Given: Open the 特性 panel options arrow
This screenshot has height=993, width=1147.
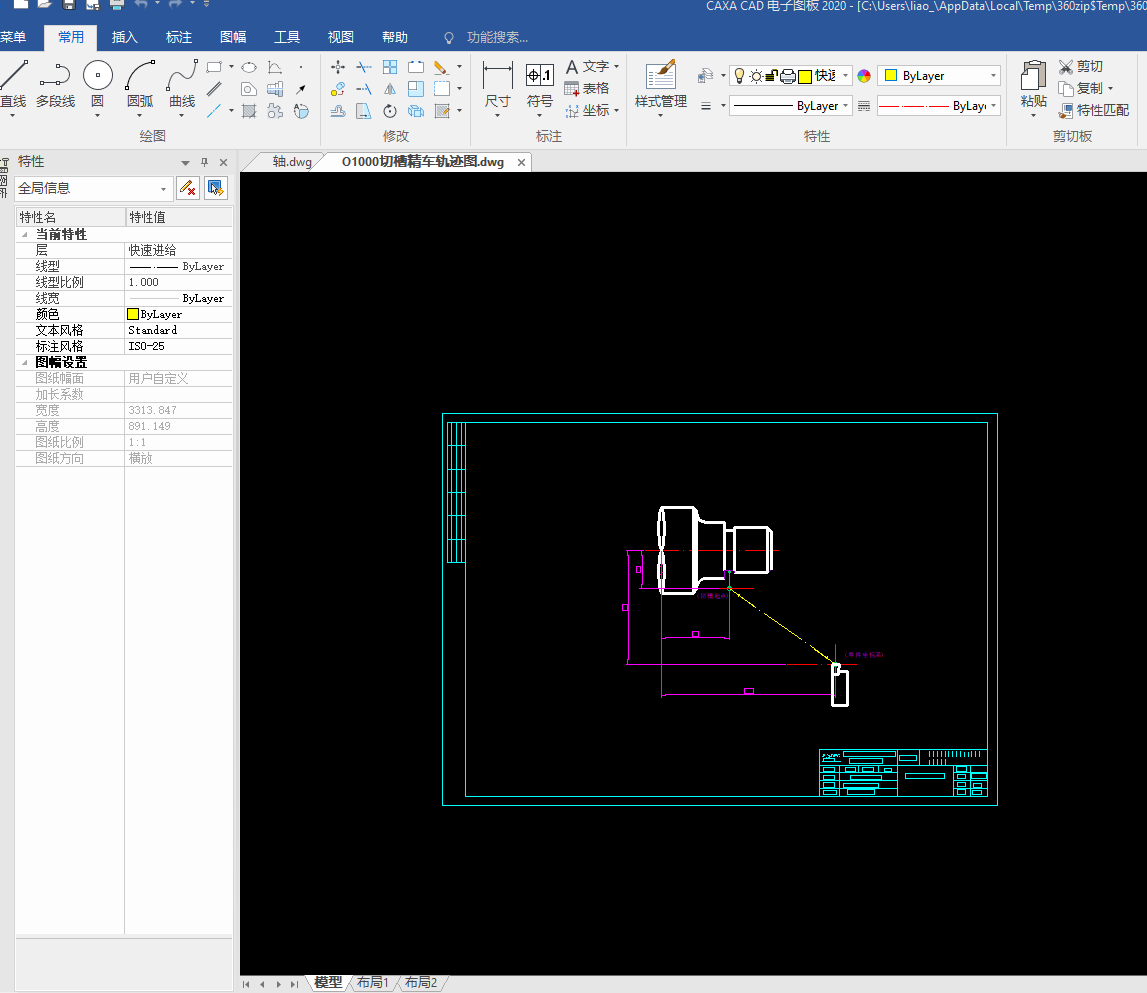Looking at the screenshot, I should 185,163.
